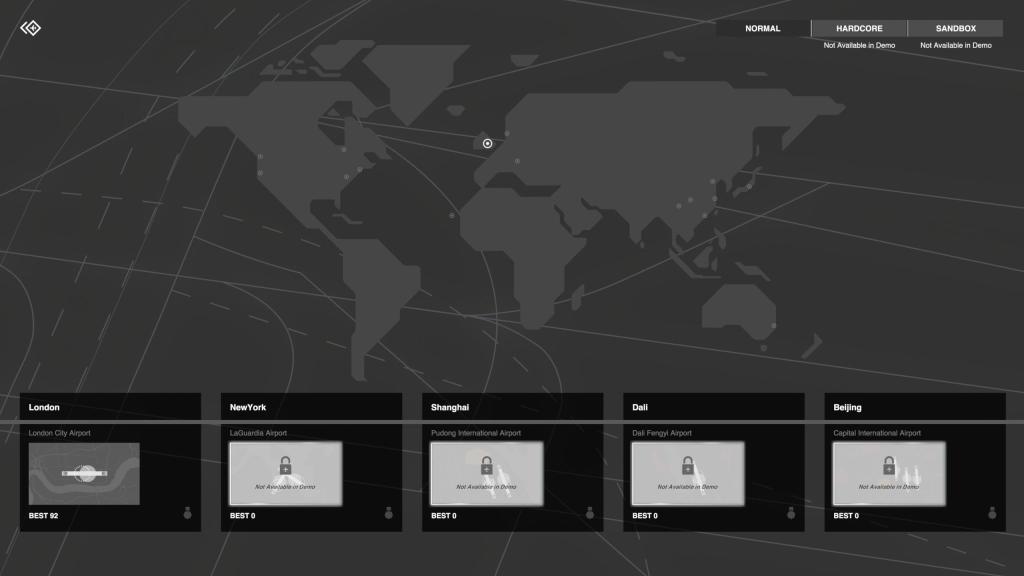Click the Dali Fengyi Airport locked thumbnail
The image size is (1024, 576).
pos(688,474)
